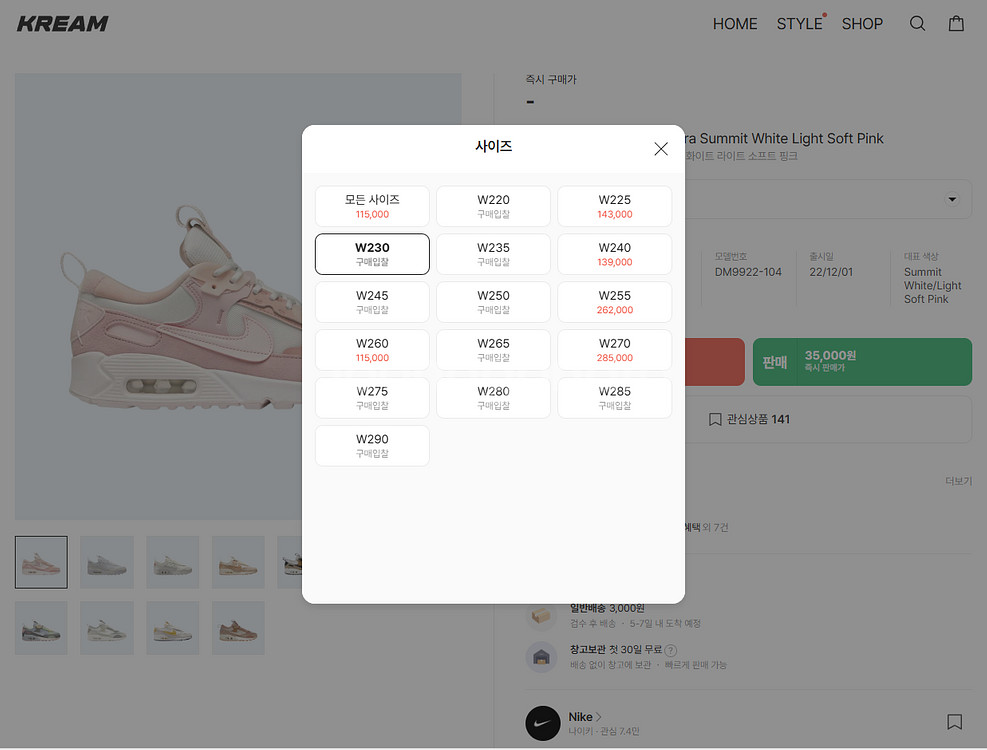987x750 pixels.
Task: Open the more link under benefits
Action: 958,481
